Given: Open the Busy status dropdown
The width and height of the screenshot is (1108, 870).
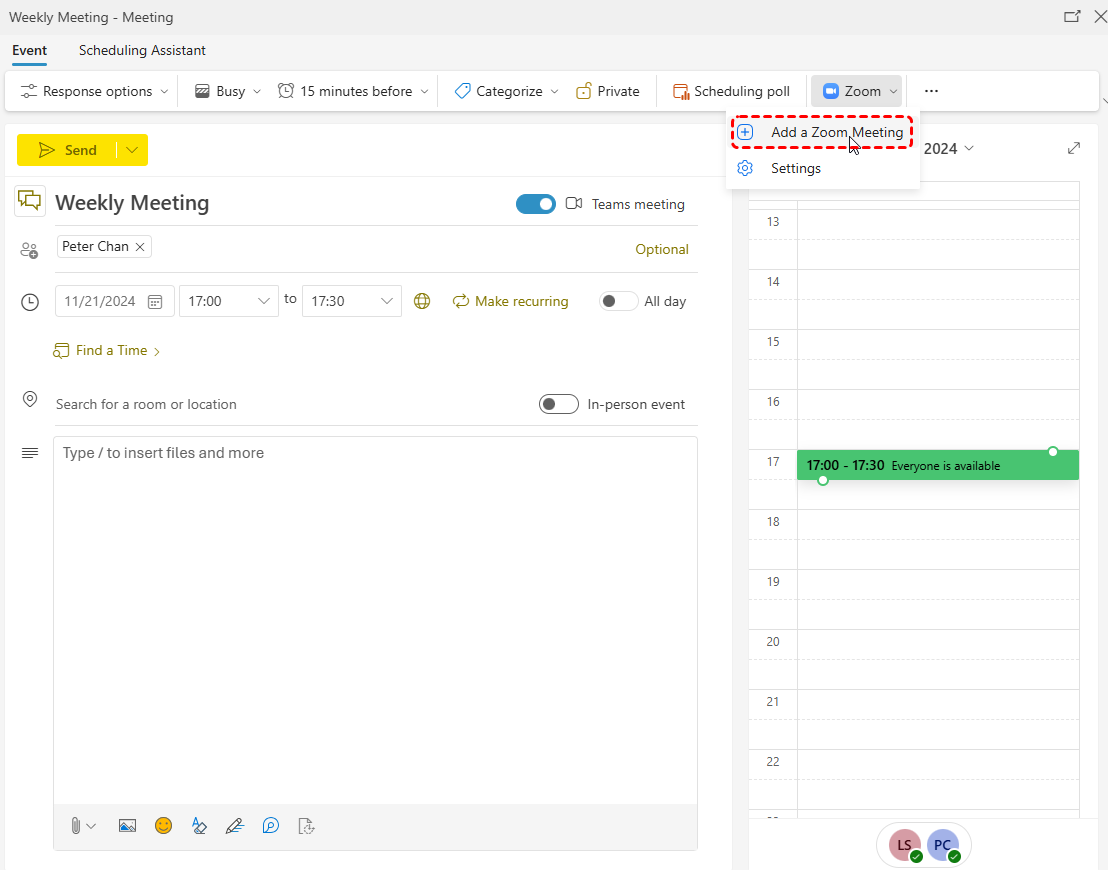Looking at the screenshot, I should point(228,91).
